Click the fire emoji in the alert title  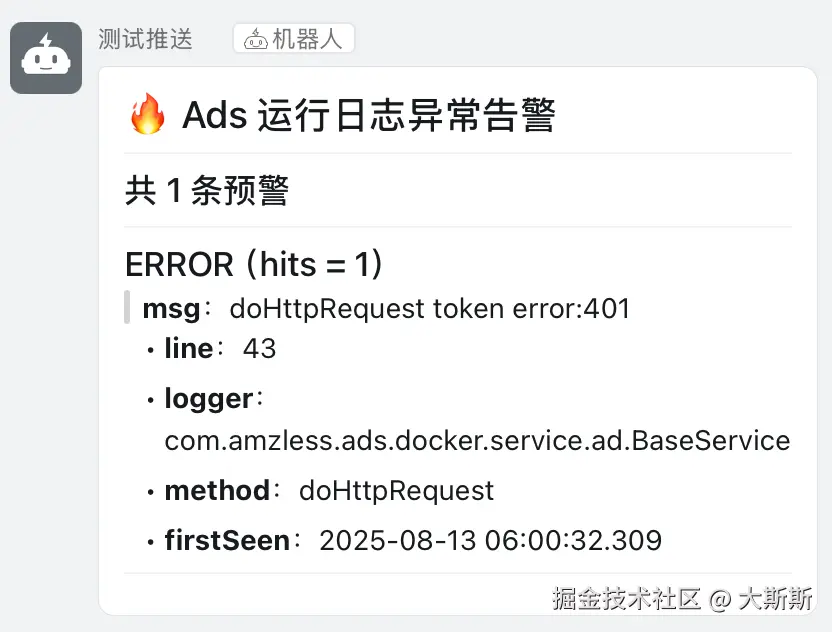(x=148, y=116)
